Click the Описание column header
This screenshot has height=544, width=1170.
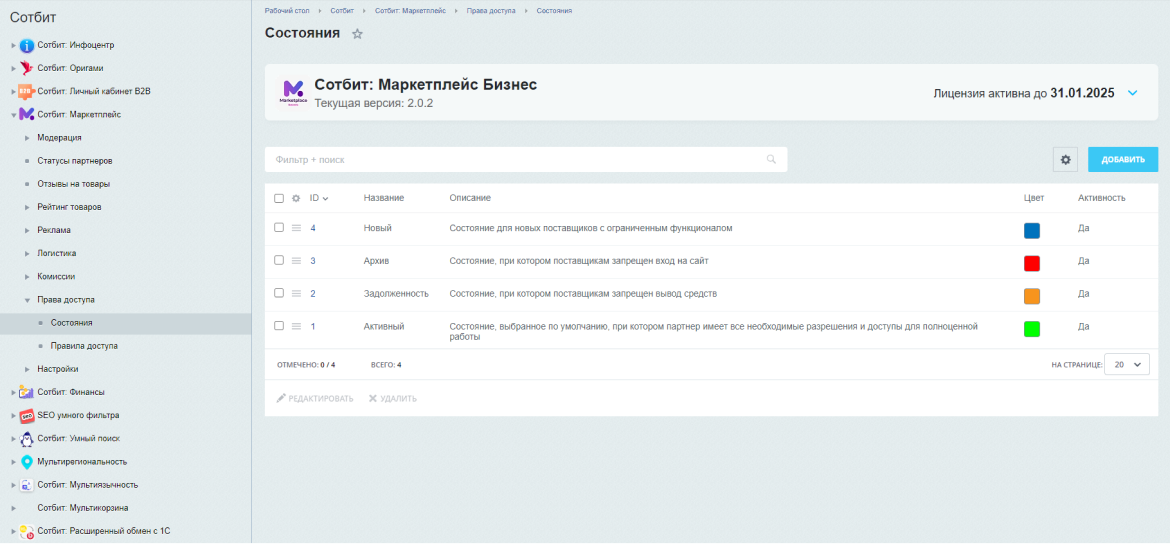[470, 198]
